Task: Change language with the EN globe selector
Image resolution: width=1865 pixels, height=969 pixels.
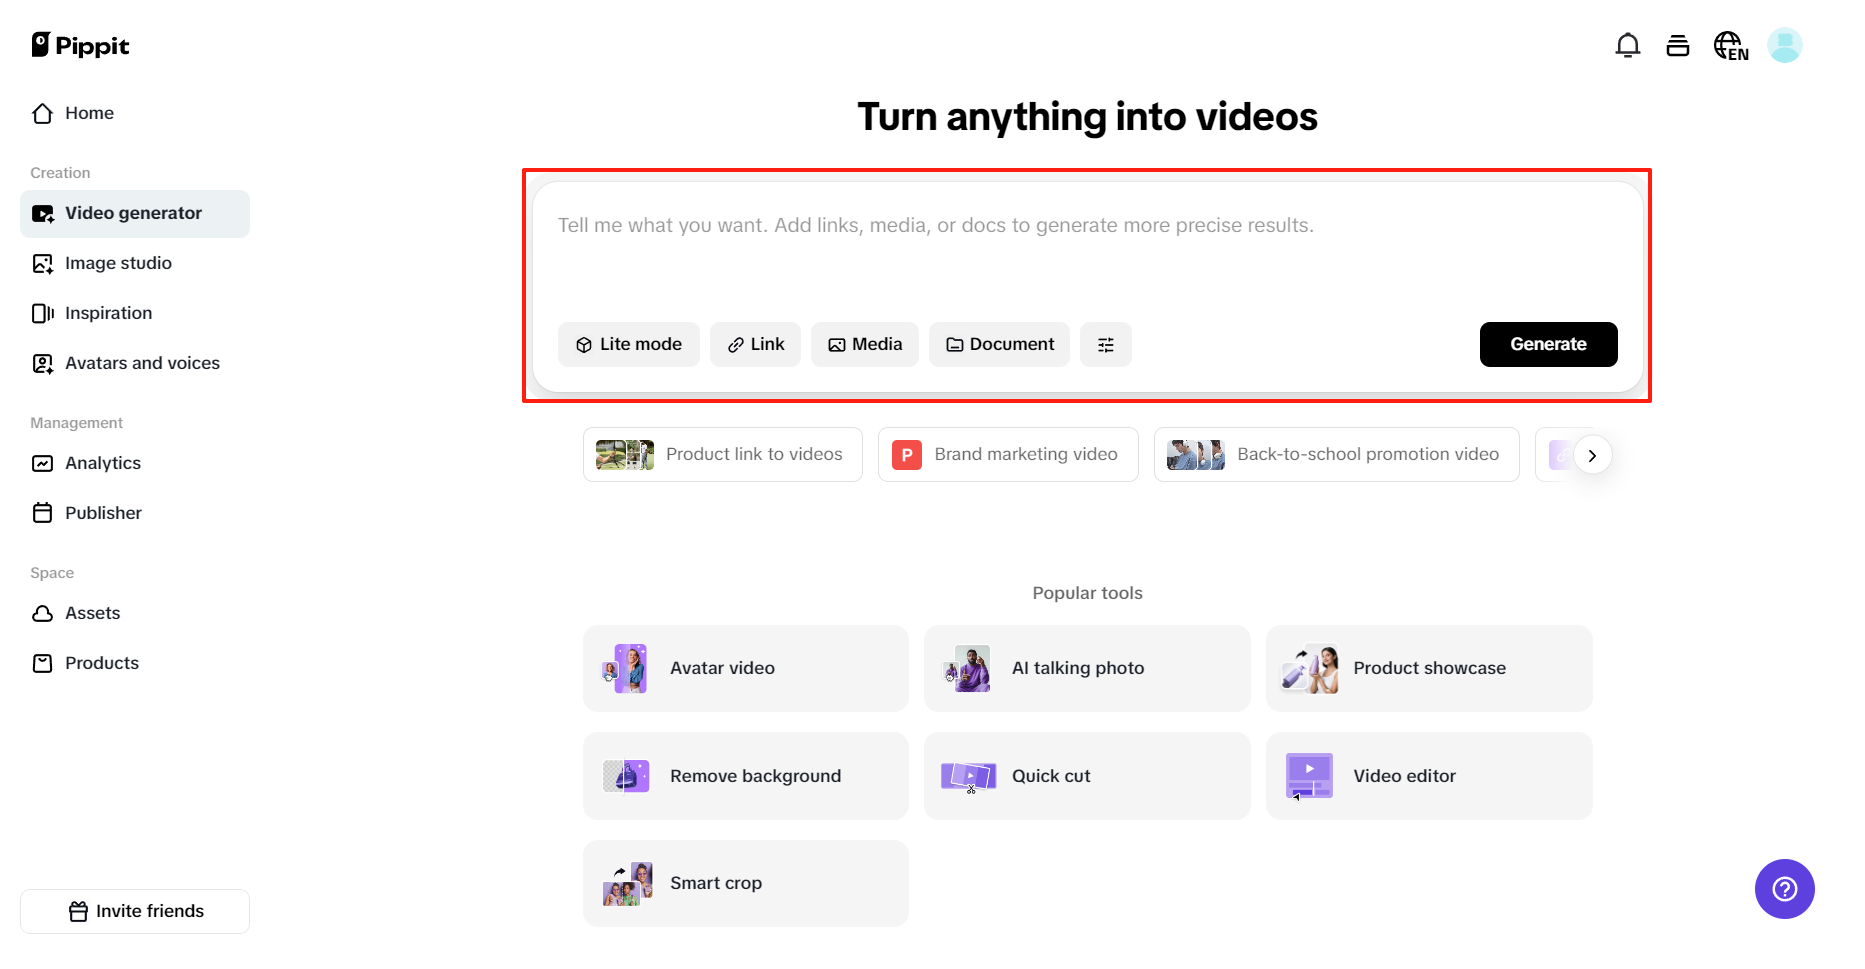Action: (x=1731, y=45)
